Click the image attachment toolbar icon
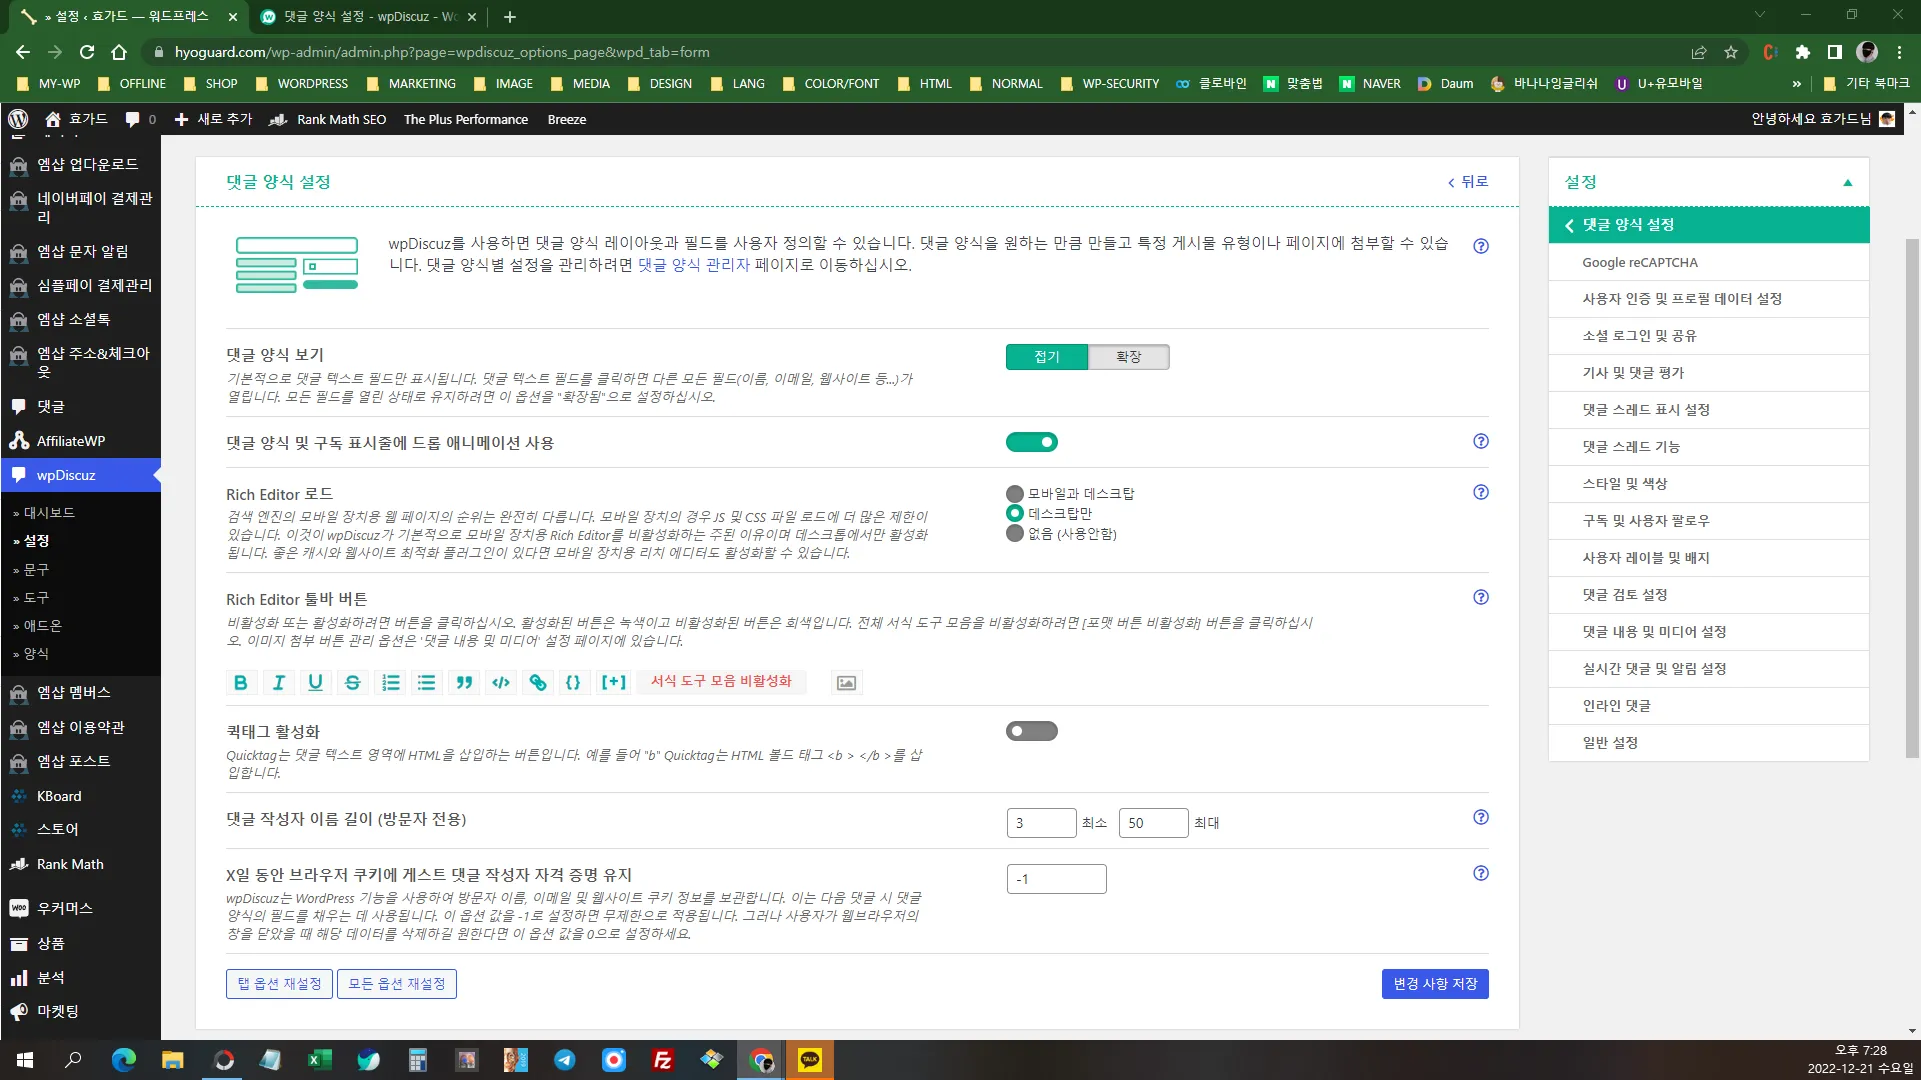This screenshot has width=1921, height=1080. (x=846, y=682)
